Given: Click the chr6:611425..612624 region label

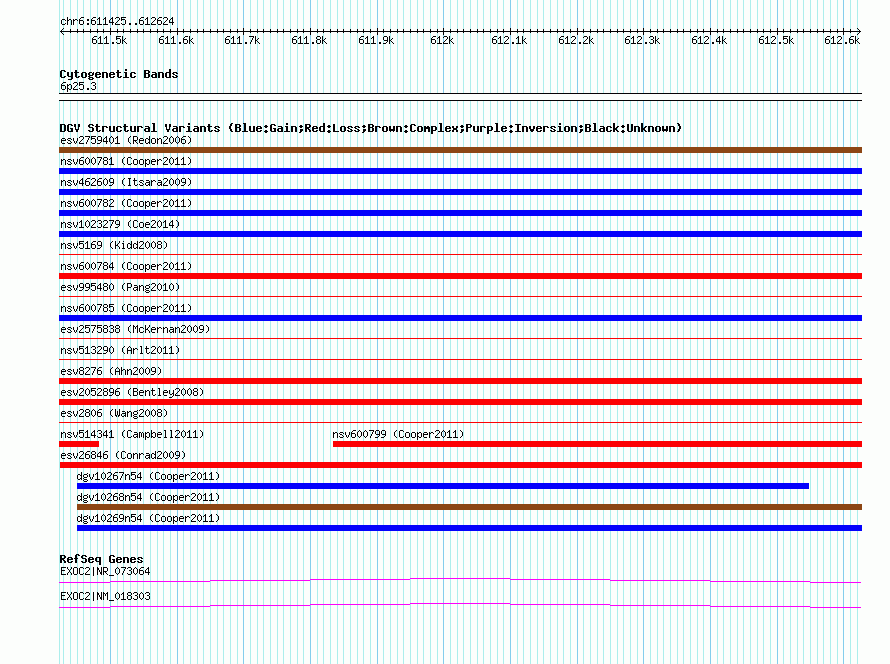Looking at the screenshot, I should tap(117, 21).
